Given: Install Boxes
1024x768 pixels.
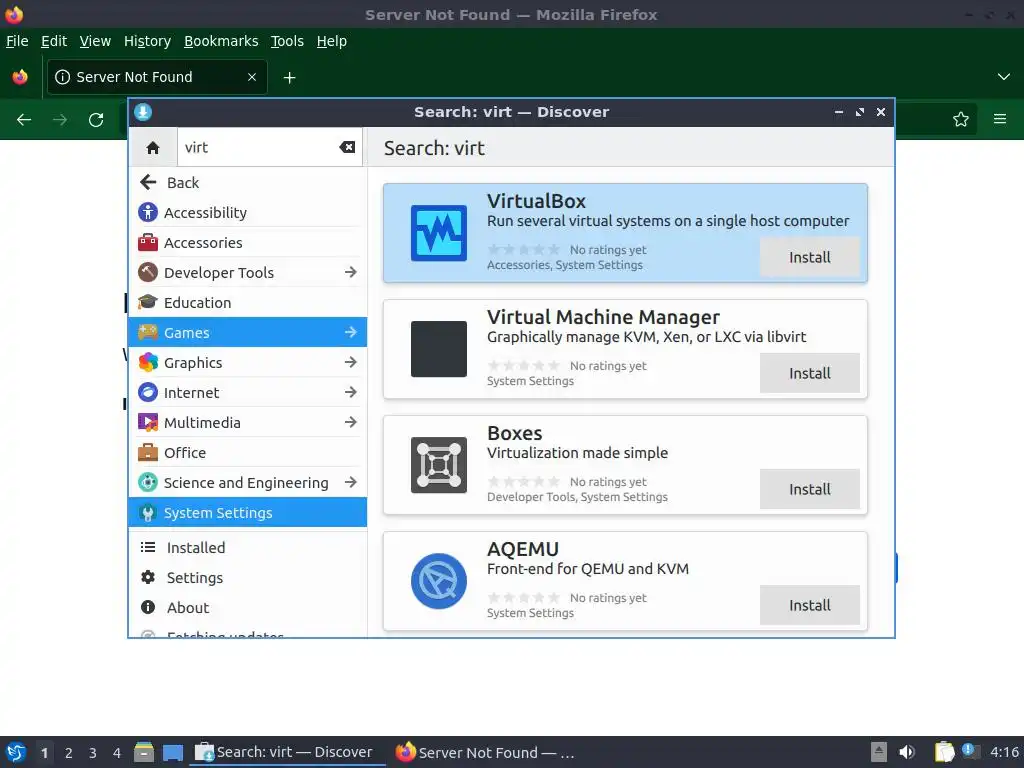Looking at the screenshot, I should [x=810, y=489].
